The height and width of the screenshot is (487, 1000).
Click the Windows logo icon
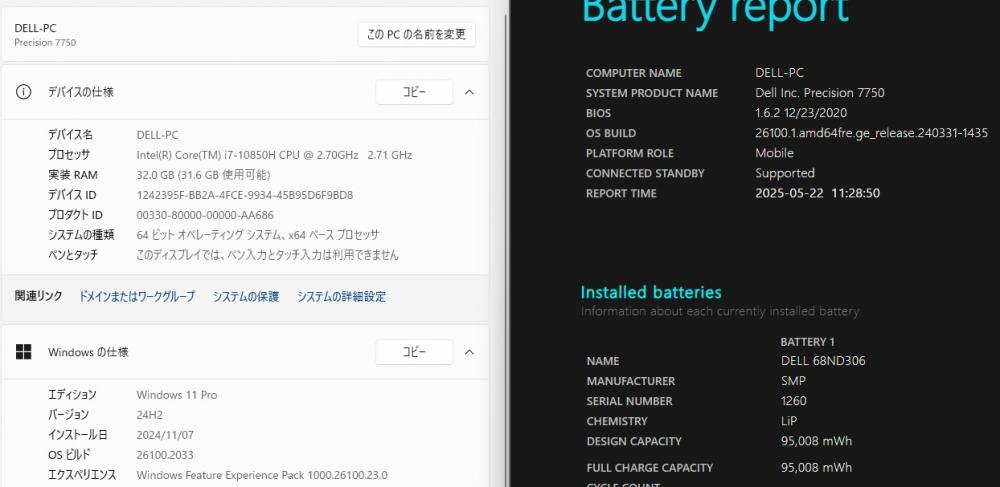click(23, 352)
